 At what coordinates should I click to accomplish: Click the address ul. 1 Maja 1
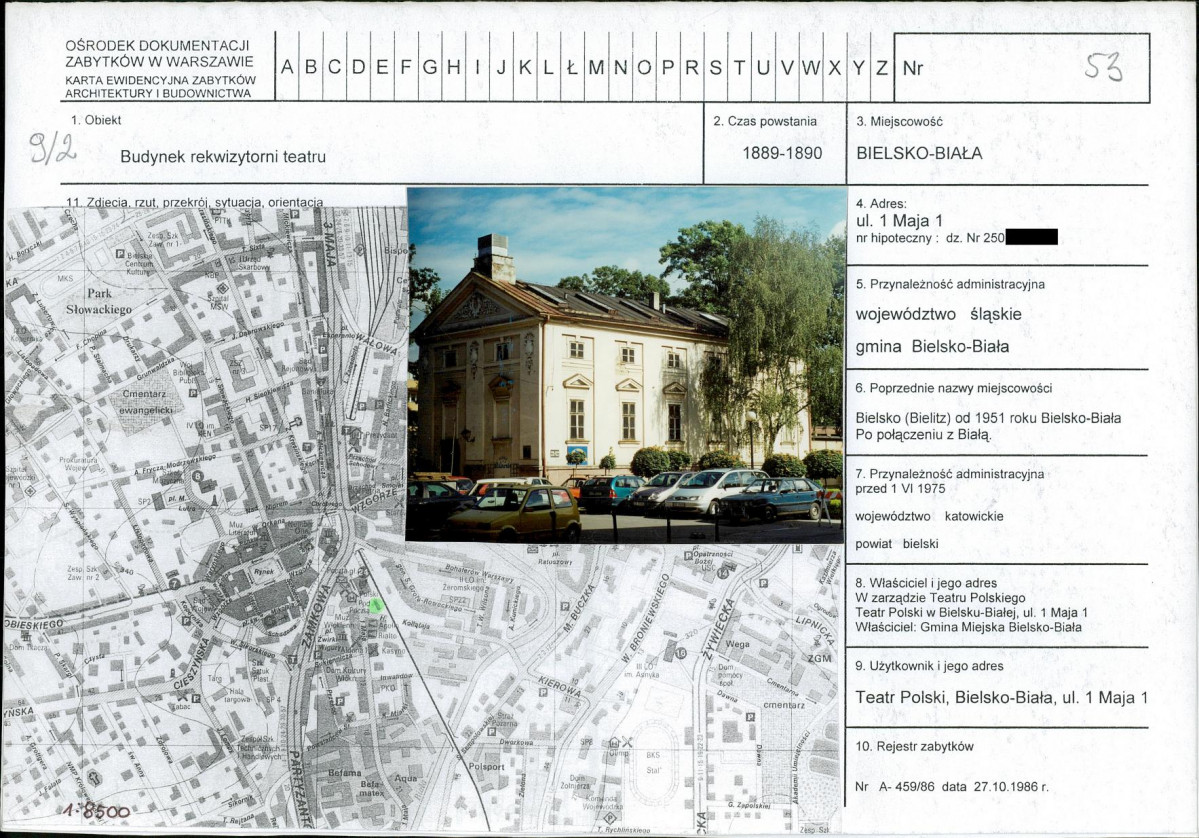(x=899, y=221)
